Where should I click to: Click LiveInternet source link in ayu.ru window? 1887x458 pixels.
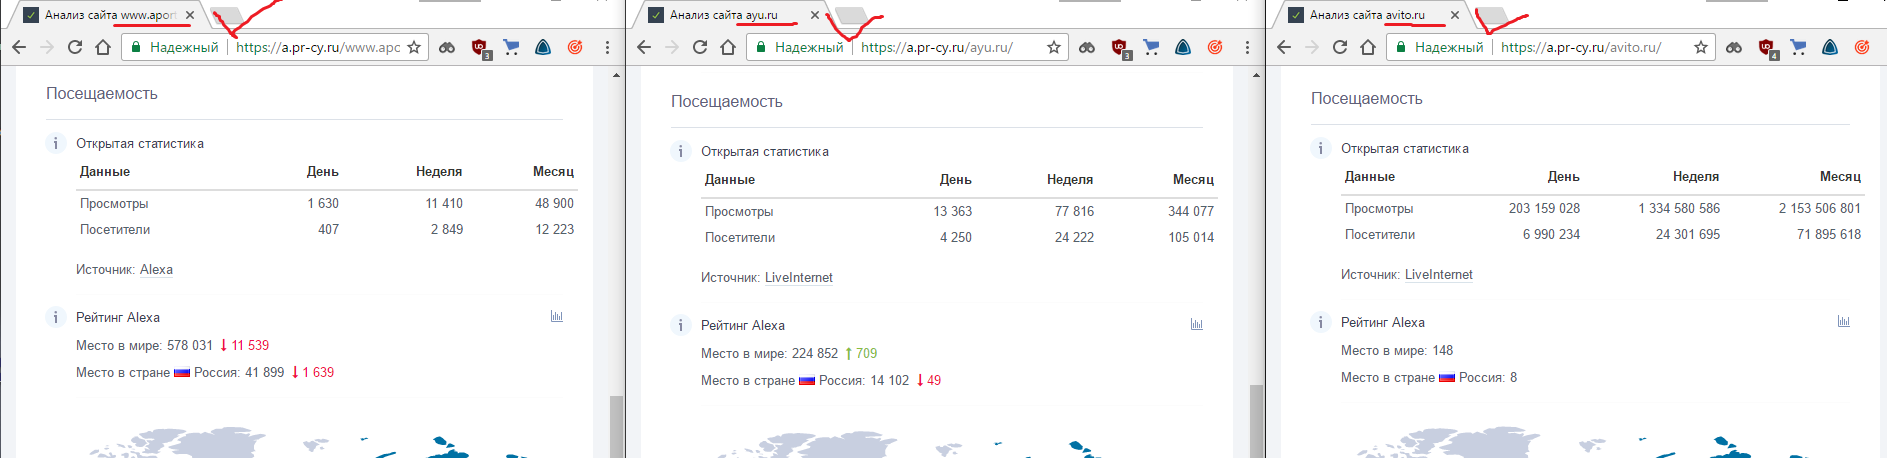(x=799, y=277)
